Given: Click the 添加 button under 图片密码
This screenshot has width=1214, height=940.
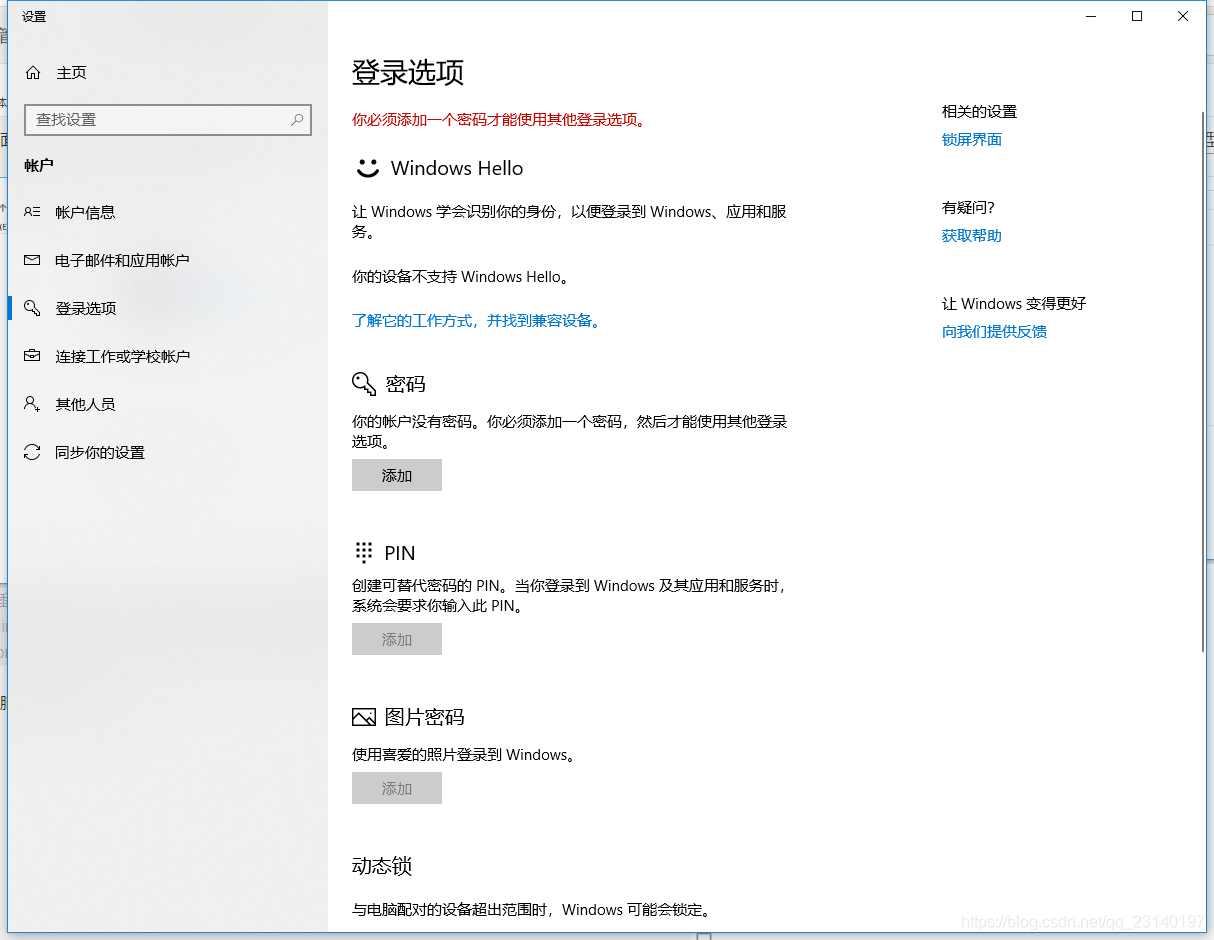Looking at the screenshot, I should [x=397, y=788].
